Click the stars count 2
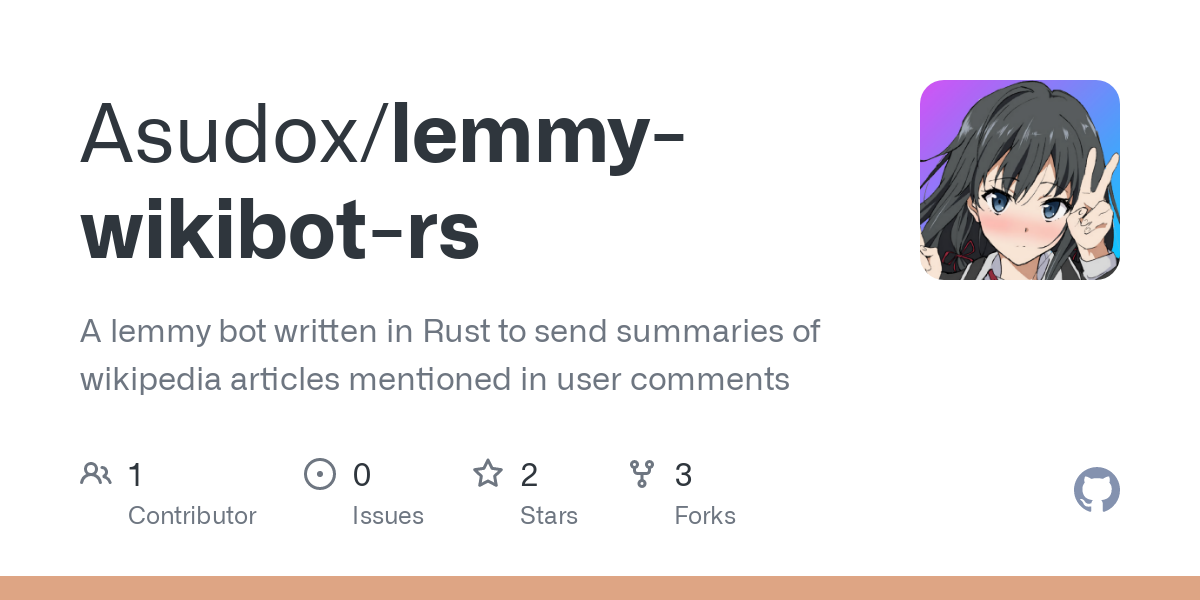This screenshot has width=1200, height=600. tap(529, 474)
